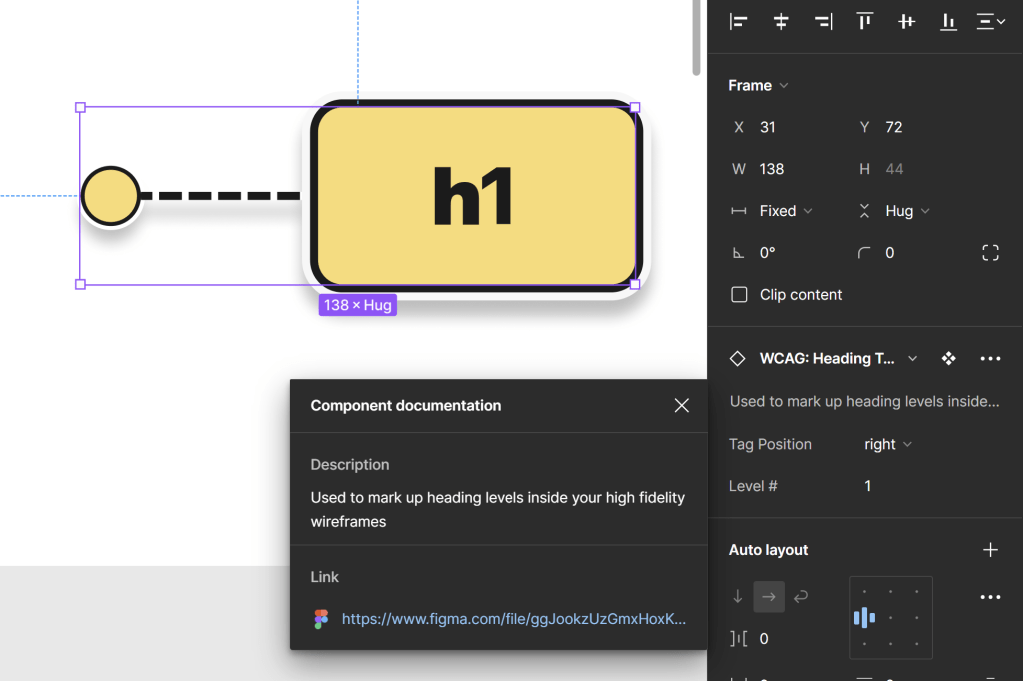The height and width of the screenshot is (681, 1023).
Task: Open the Fixed horizontal resizing dropdown
Action: 785,211
